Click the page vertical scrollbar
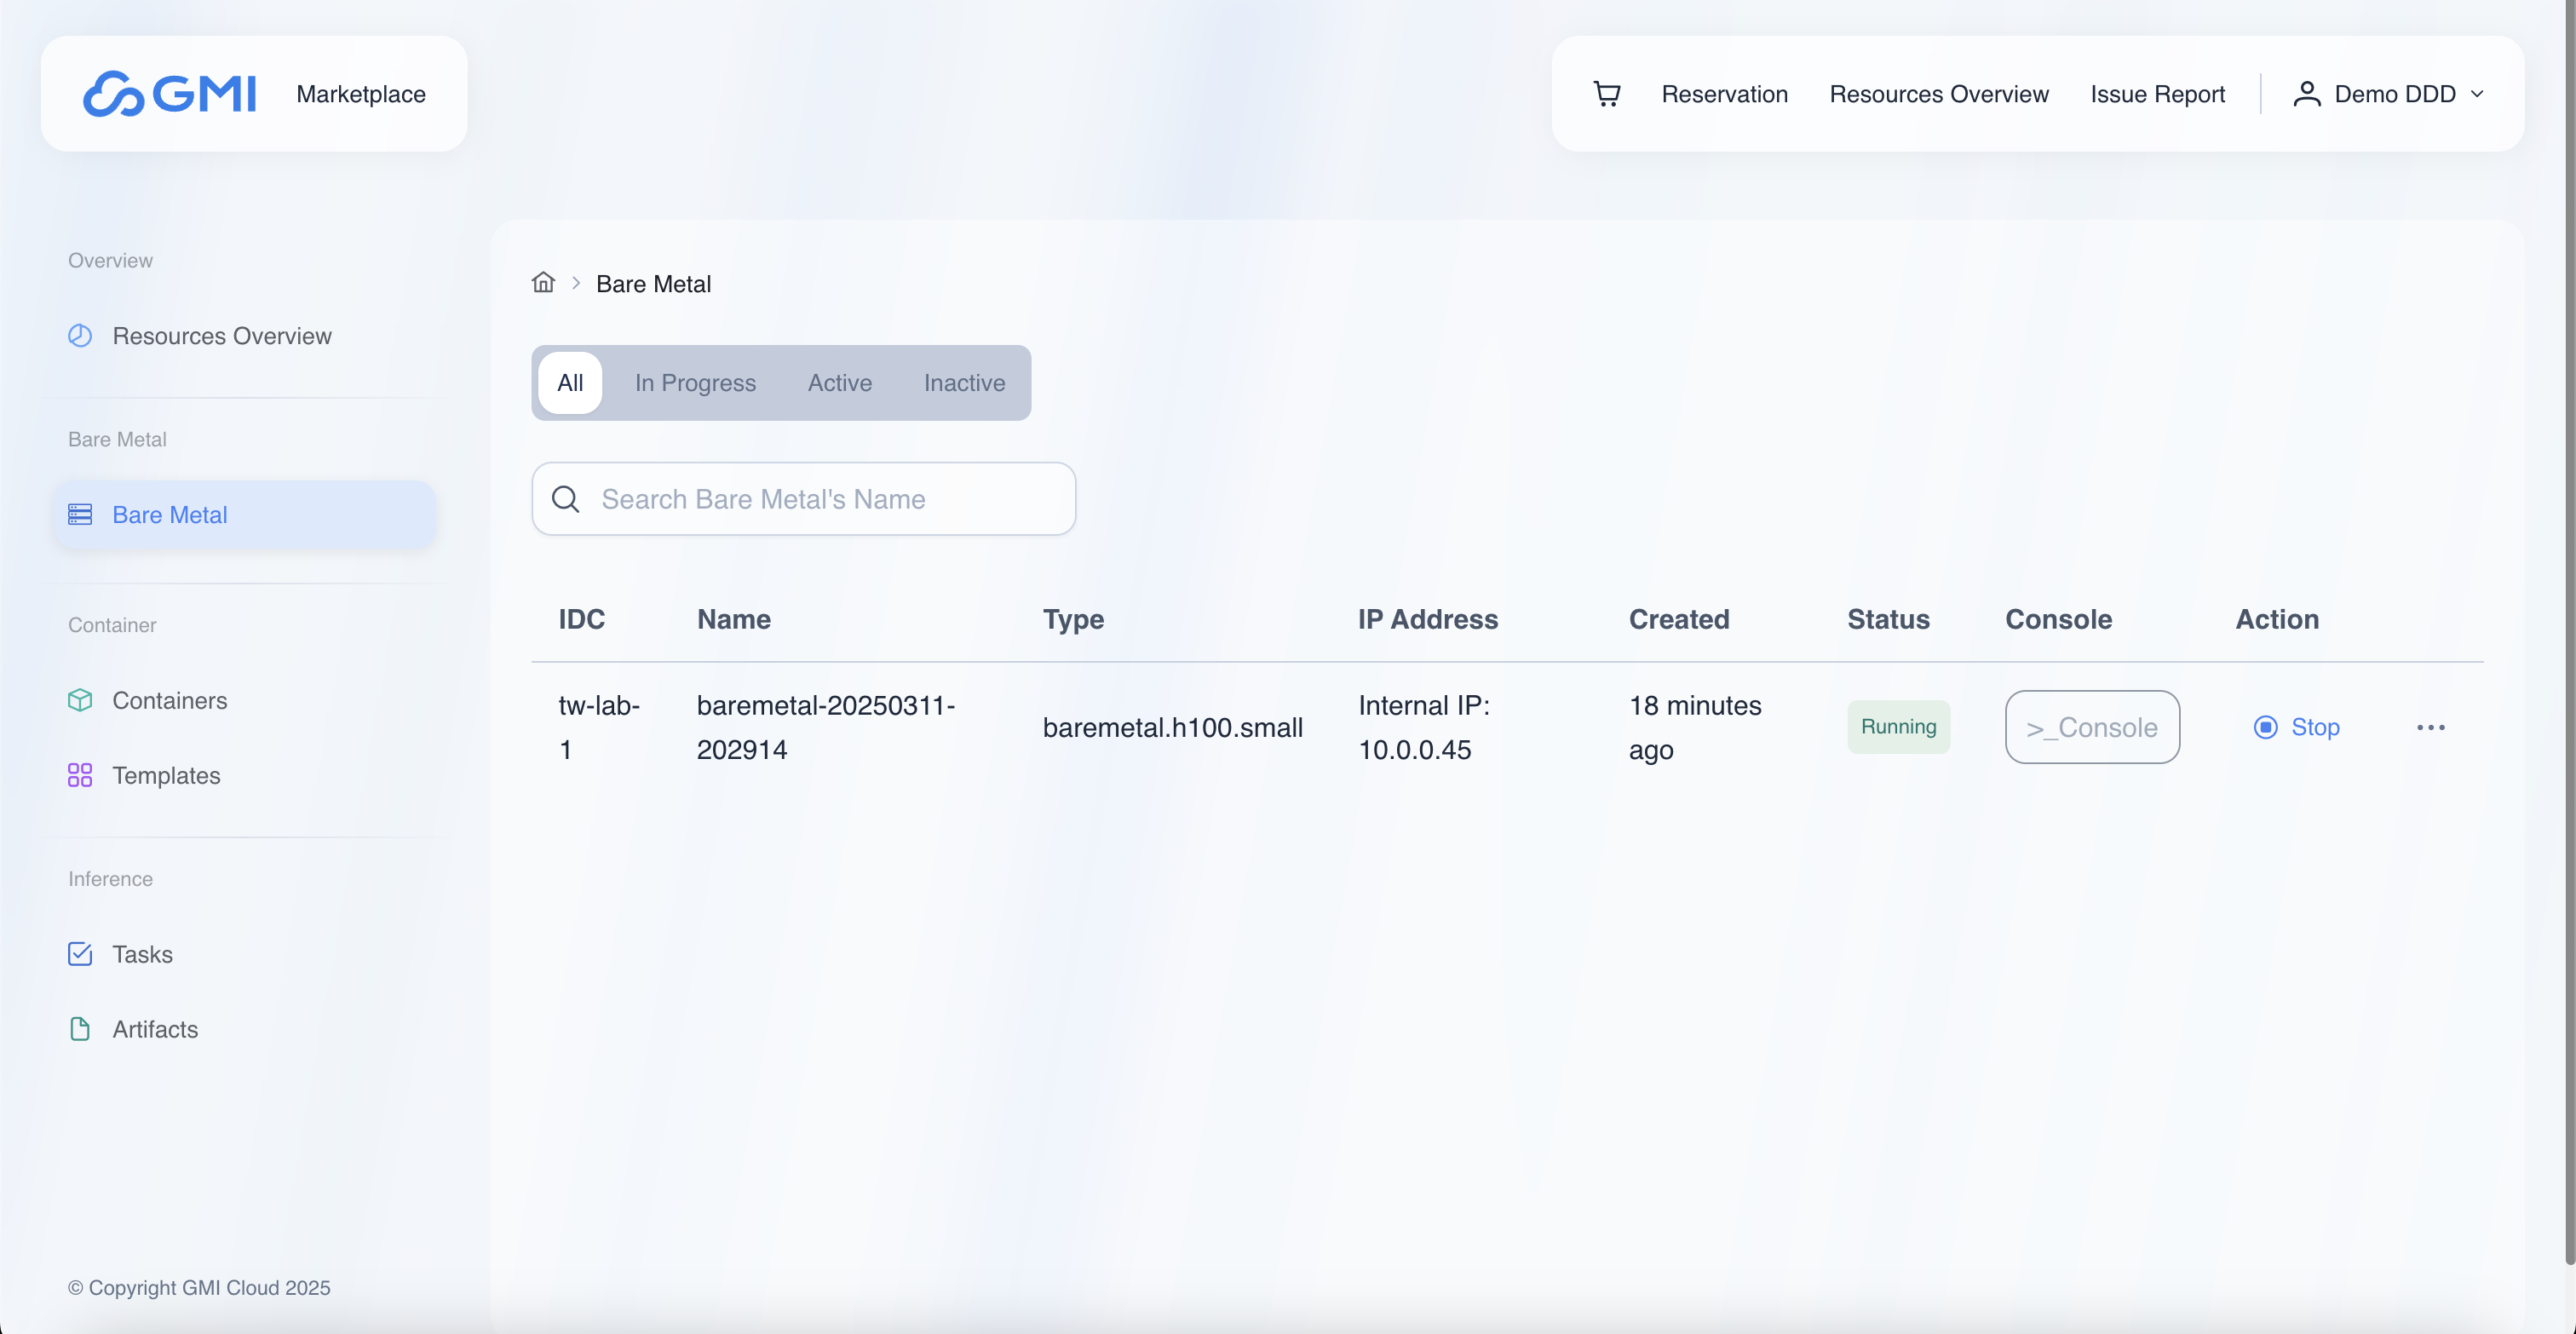This screenshot has height=1334, width=2576. [2570, 632]
